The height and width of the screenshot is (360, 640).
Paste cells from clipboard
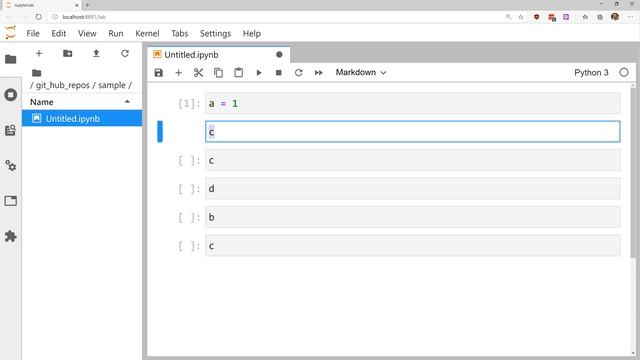pyautogui.click(x=238, y=73)
